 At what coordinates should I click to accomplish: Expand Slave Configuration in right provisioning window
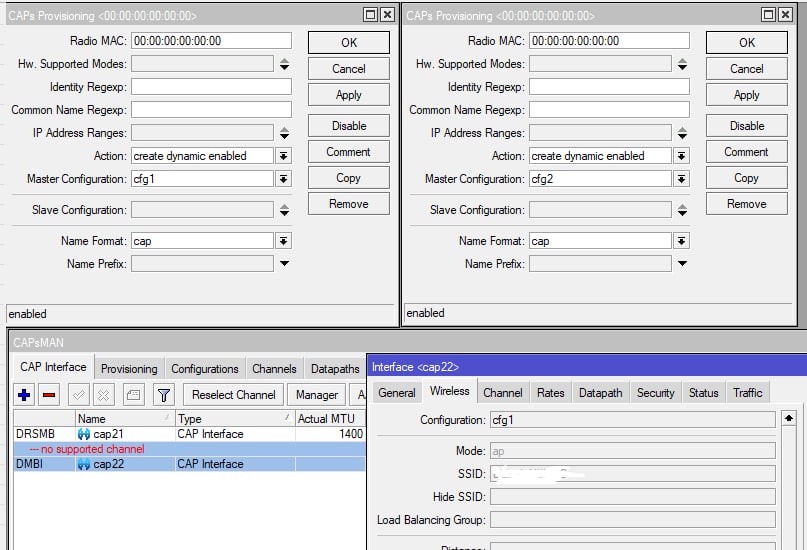(682, 210)
